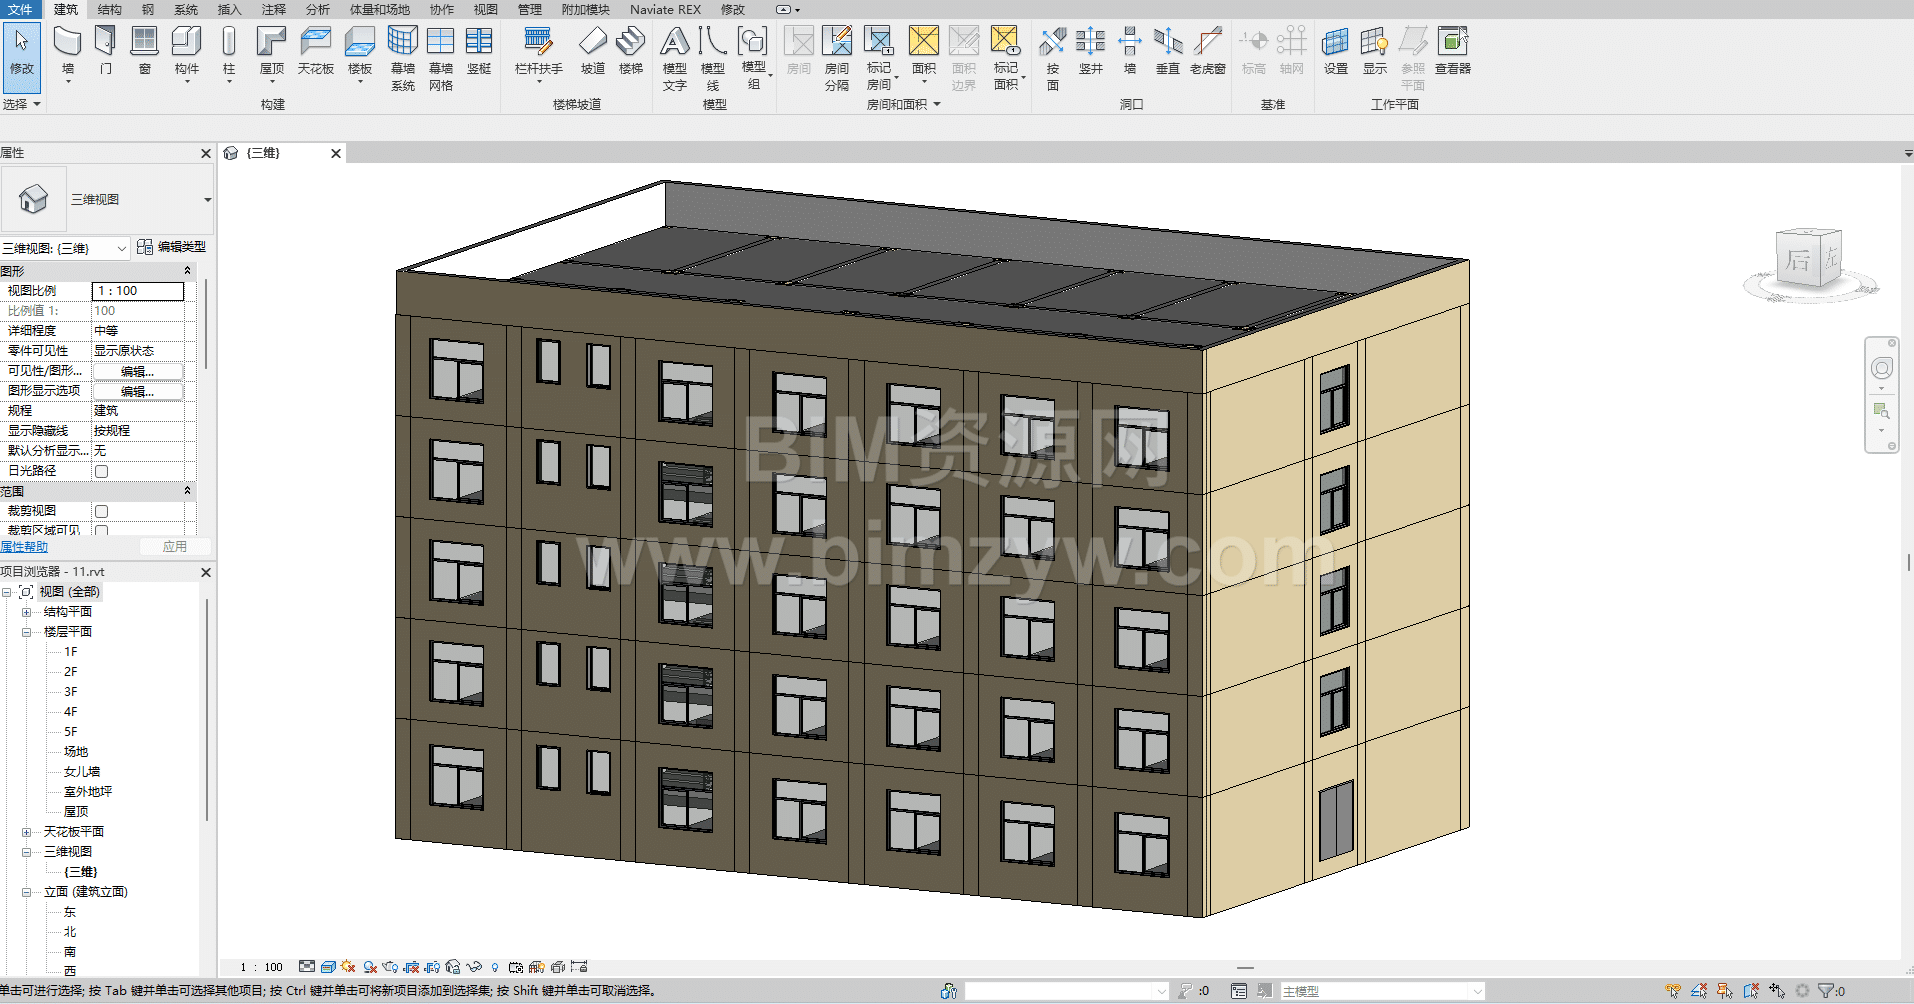
Task: Click the filter icon in the status bar
Action: point(1826,991)
